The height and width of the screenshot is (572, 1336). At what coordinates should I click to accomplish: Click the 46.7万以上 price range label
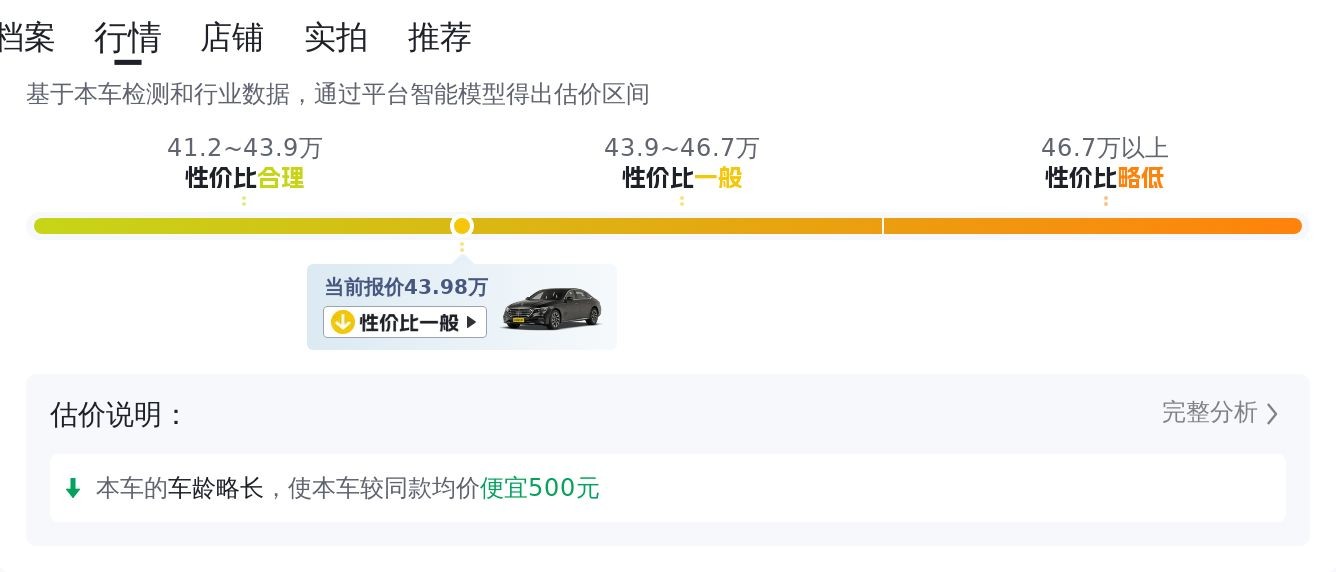pyautogui.click(x=1104, y=148)
